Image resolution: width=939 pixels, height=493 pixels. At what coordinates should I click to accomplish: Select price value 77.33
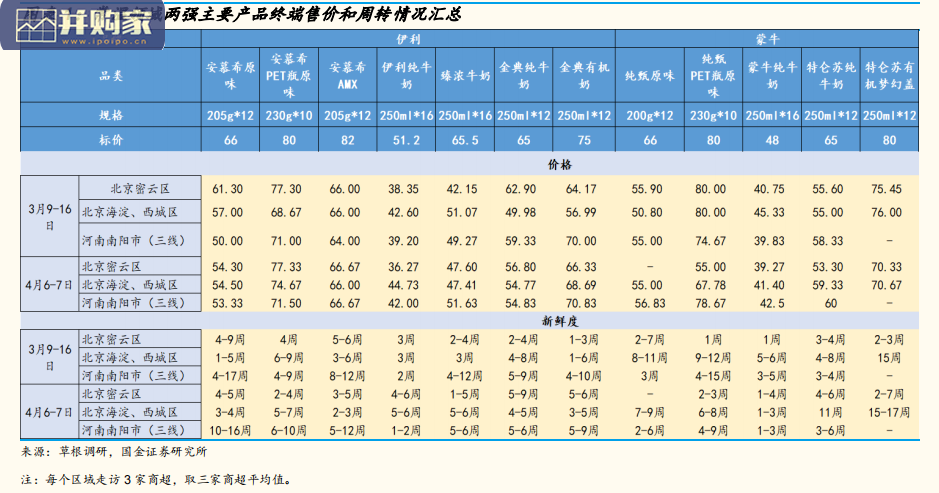tap(286, 267)
